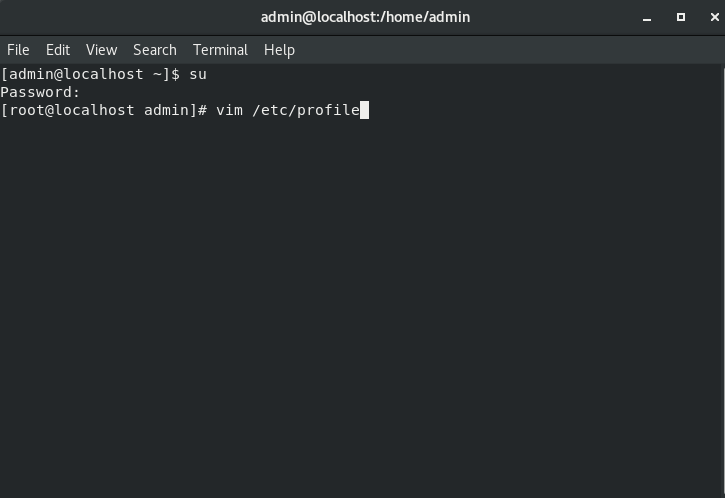This screenshot has height=498, width=725.
Task: Click the window title admin@localhost:/home/admin
Action: 365,17
